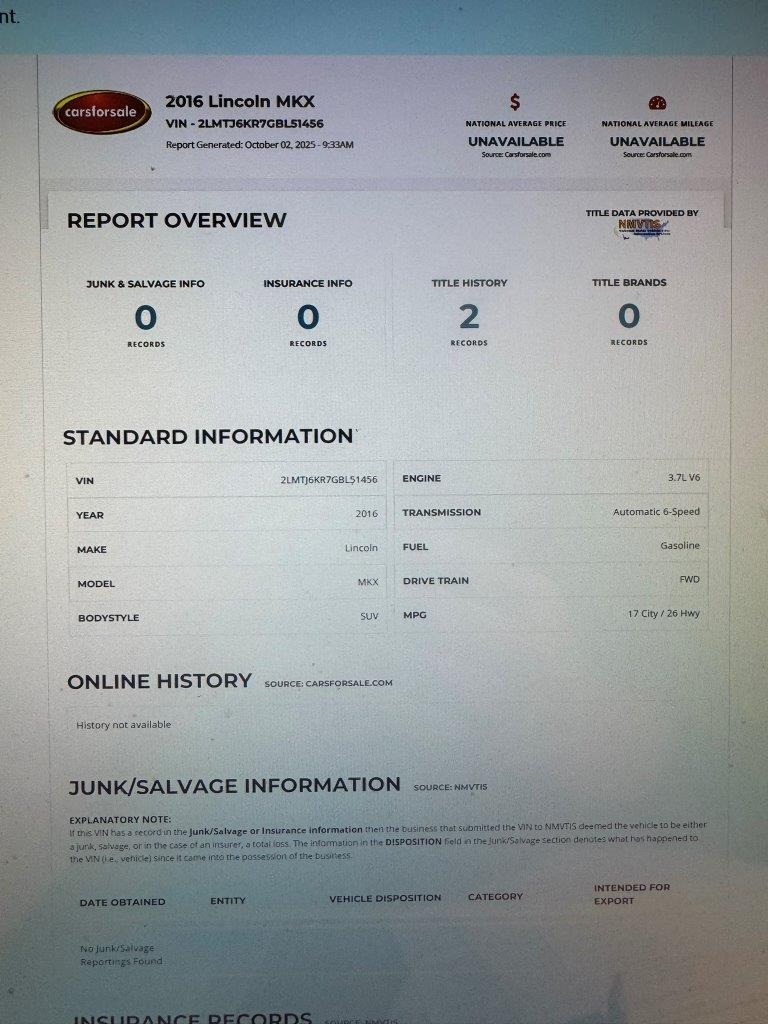Click the Date Obtained column header
Viewport: 768px width, 1024px height.
tap(122, 902)
